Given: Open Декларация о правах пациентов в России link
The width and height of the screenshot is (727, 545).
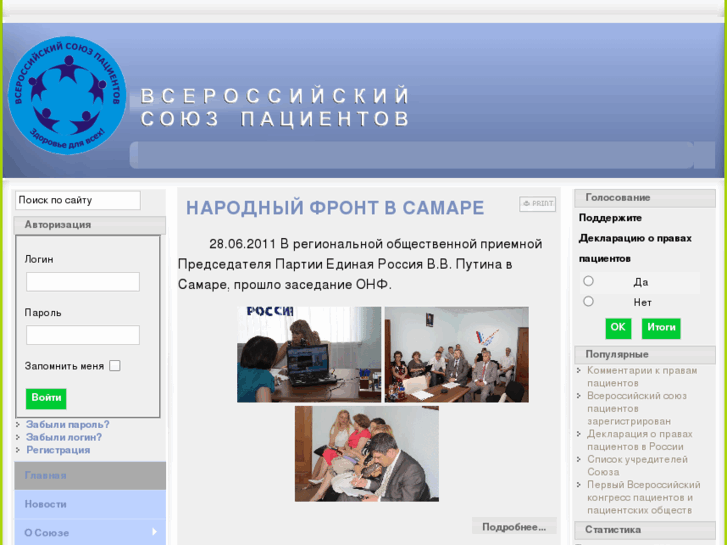Looking at the screenshot, I should [x=640, y=440].
